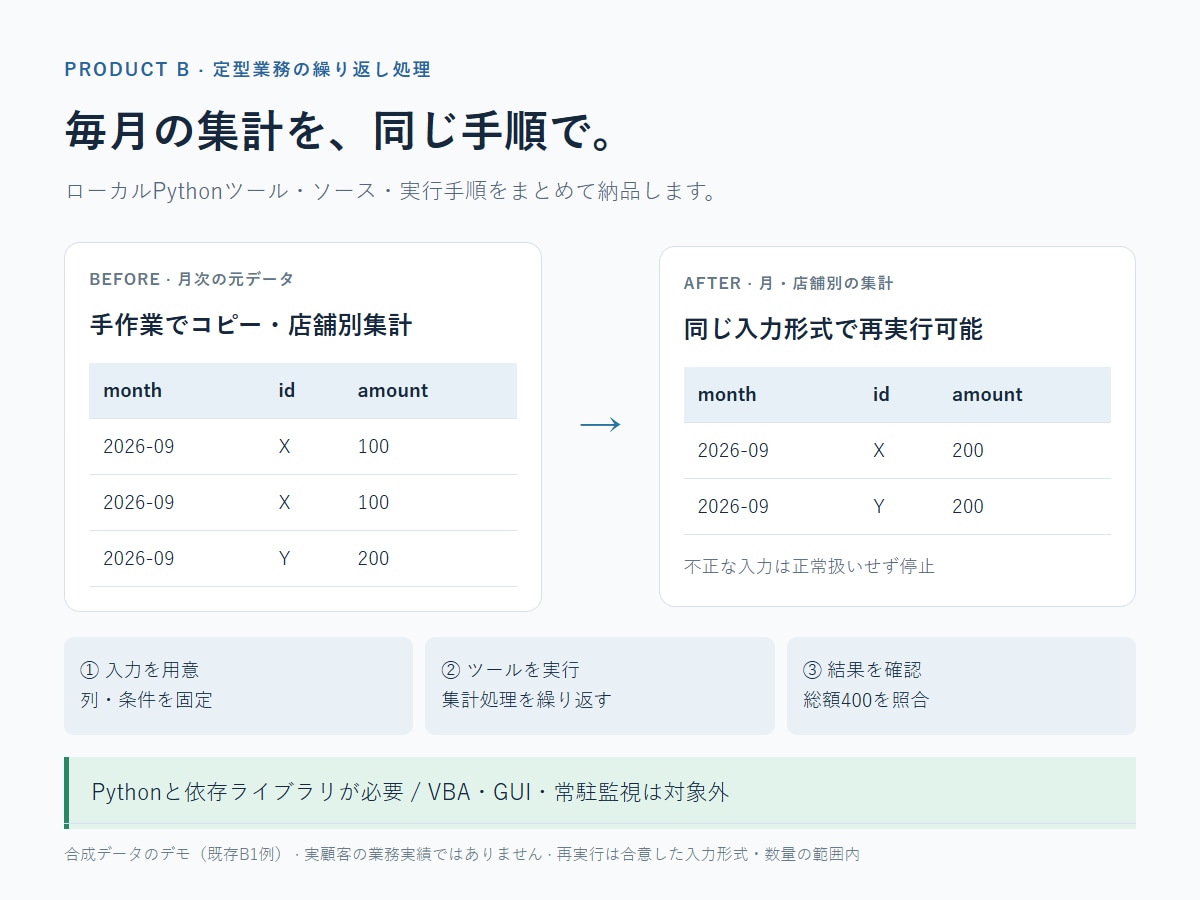Viewport: 1200px width, 900px height.
Task: Select amount '200' in AFTER table's X row
Action: click(968, 451)
